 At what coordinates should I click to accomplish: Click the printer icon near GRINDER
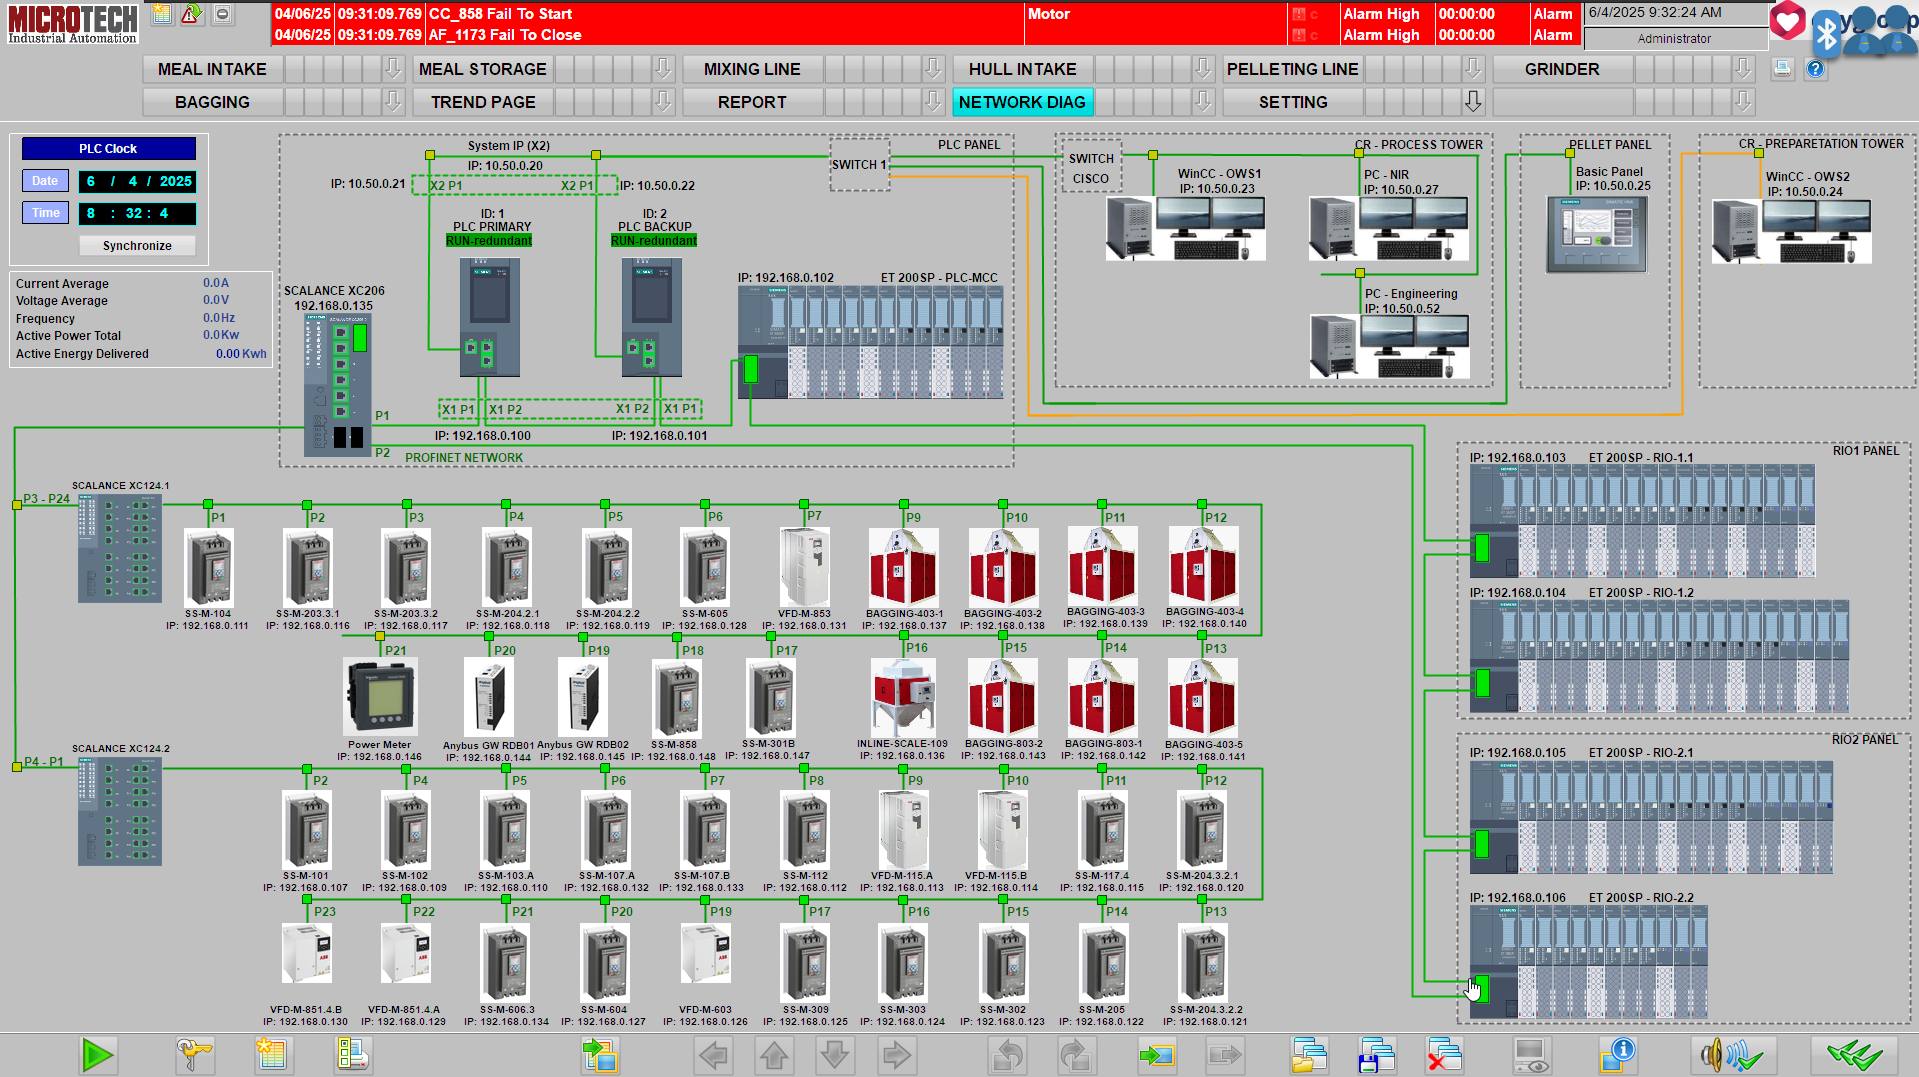coord(1782,69)
